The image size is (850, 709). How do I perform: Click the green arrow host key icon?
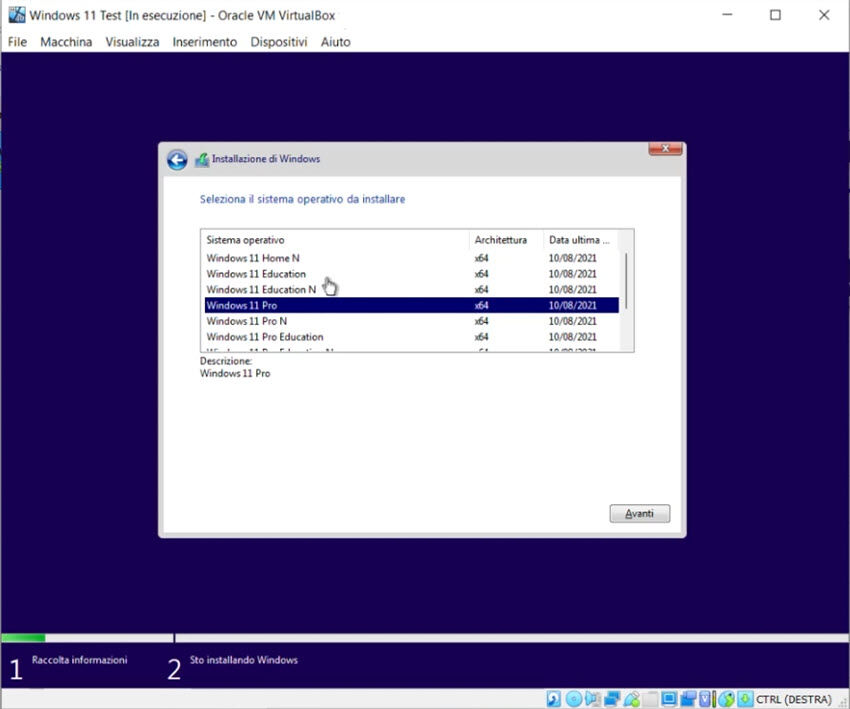[x=745, y=699]
